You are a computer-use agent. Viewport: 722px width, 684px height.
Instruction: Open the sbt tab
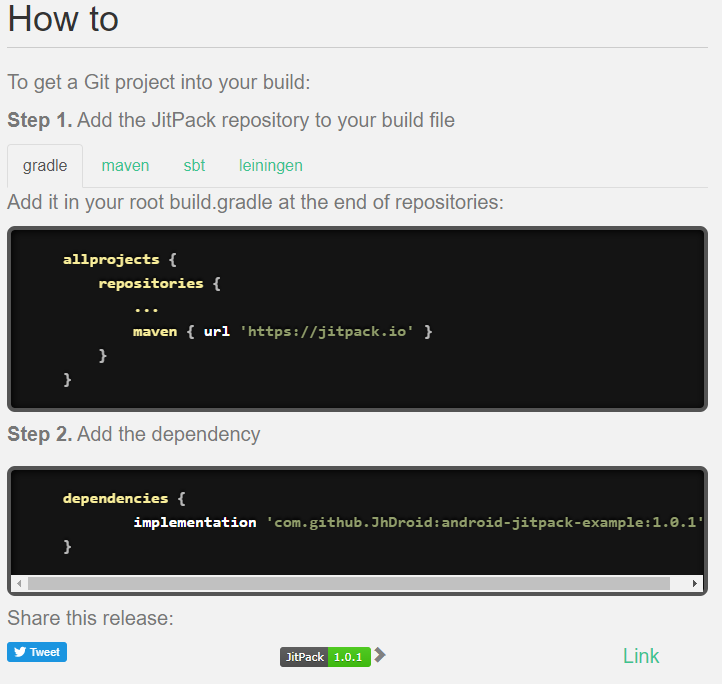[194, 166]
